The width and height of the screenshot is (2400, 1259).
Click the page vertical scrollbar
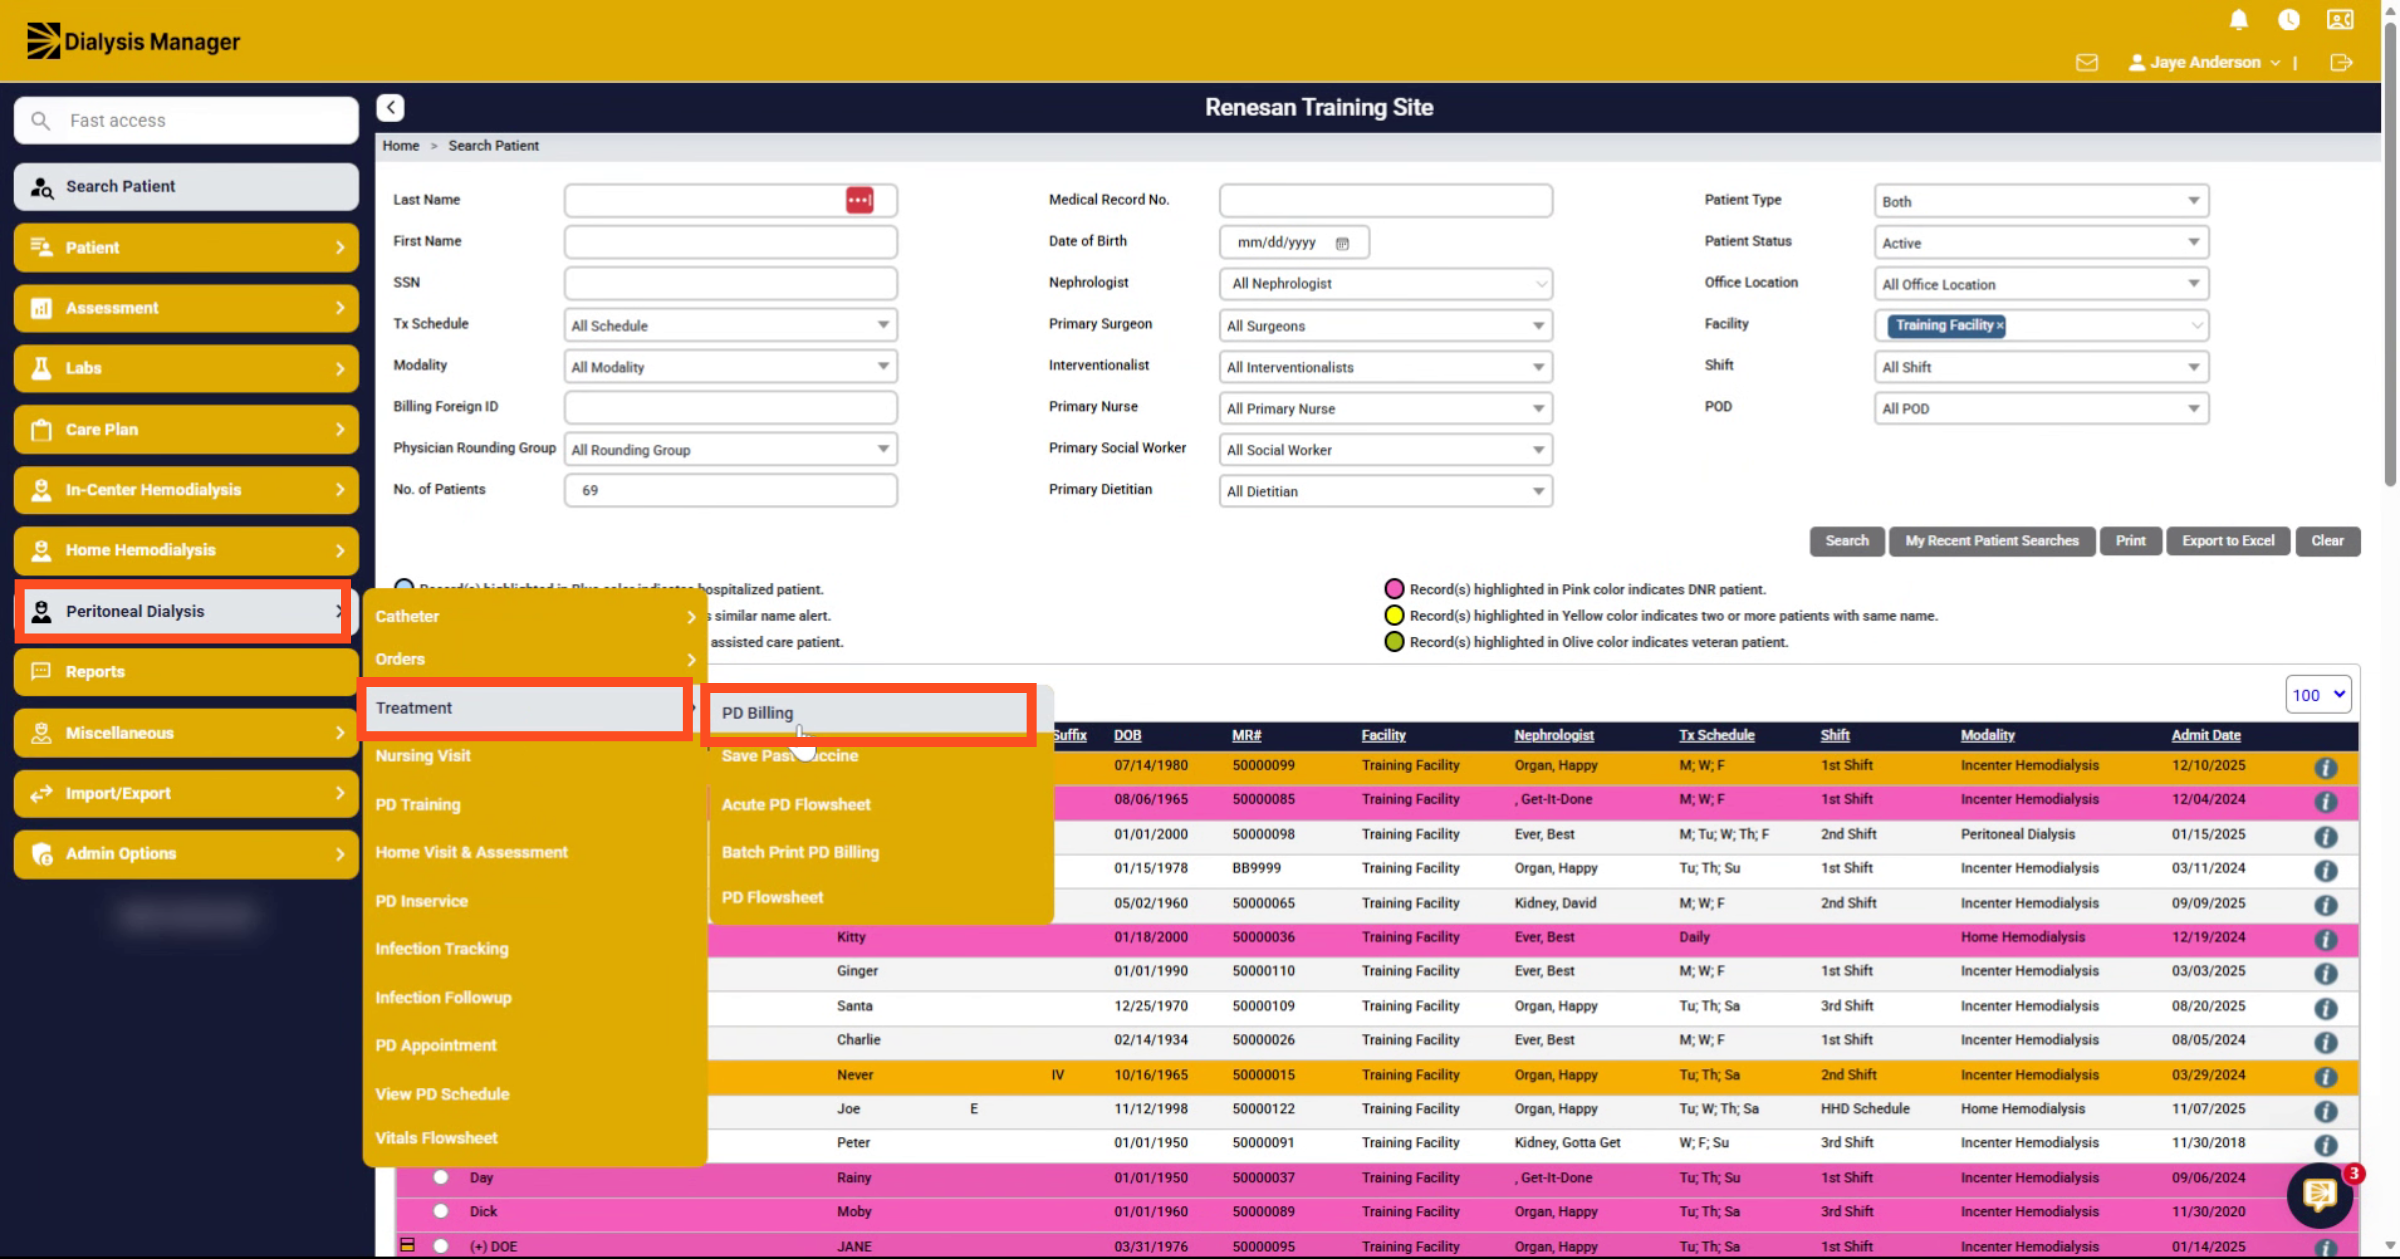(2389, 253)
